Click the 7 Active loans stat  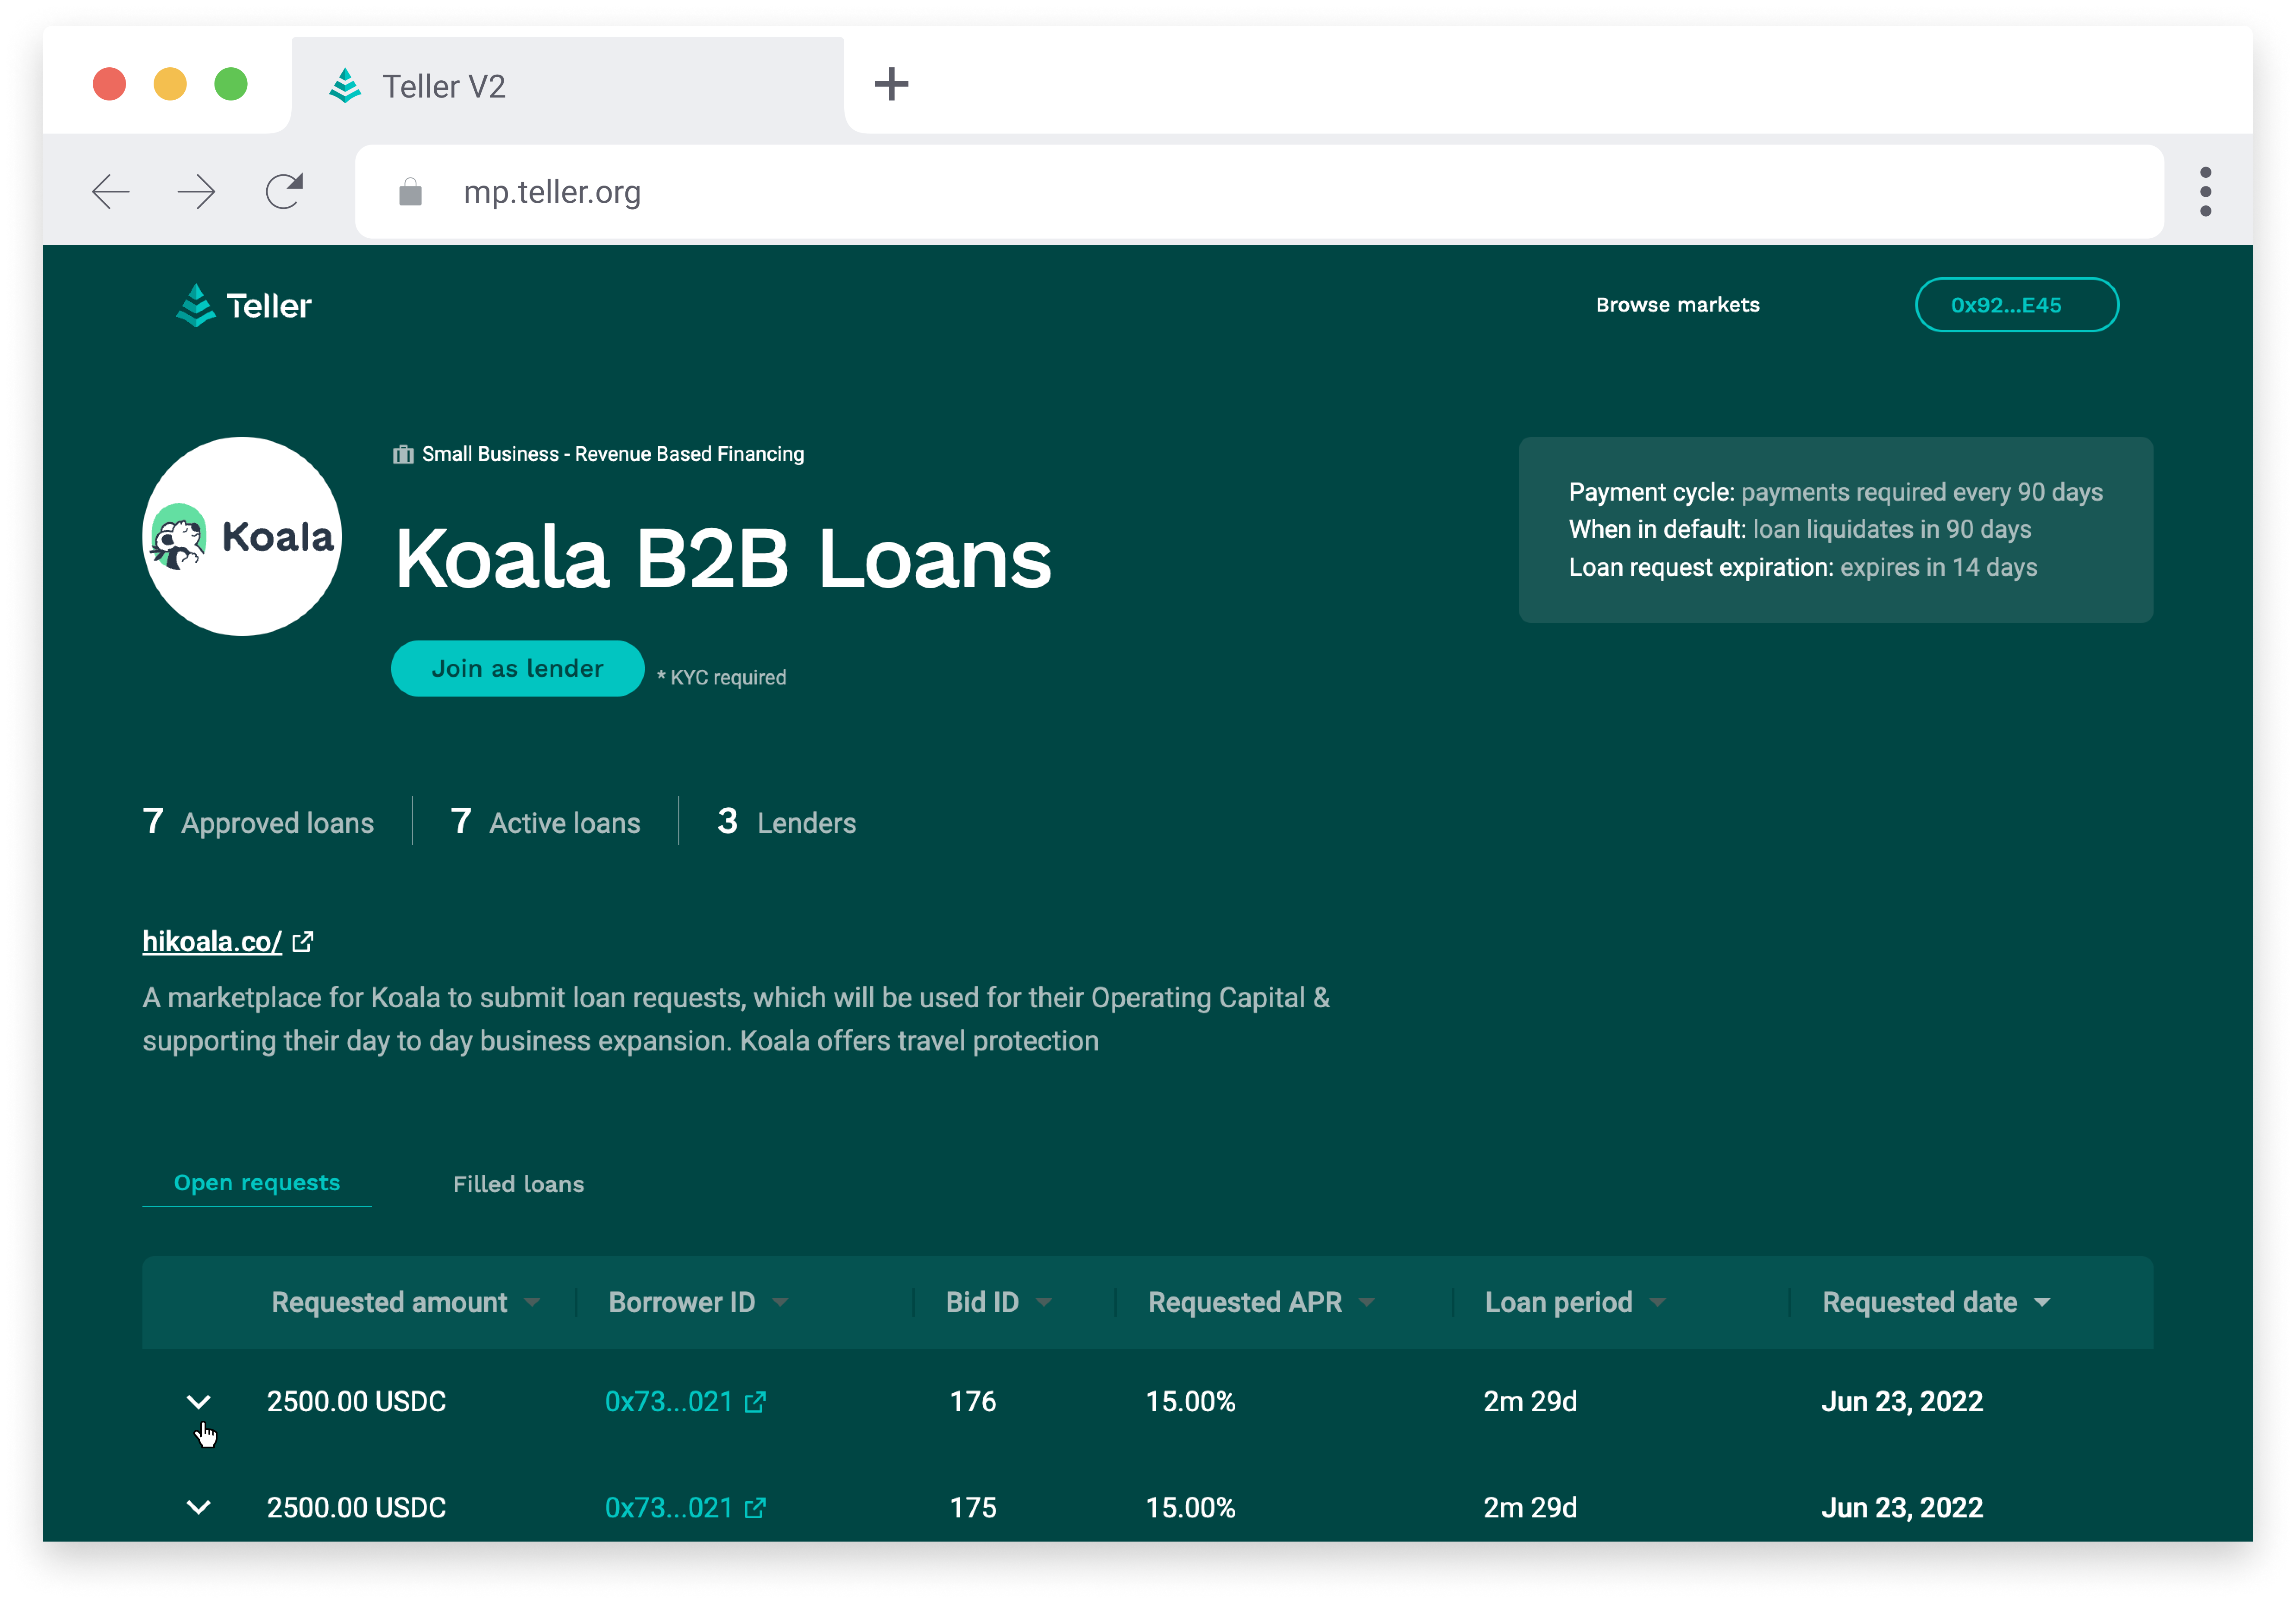(x=545, y=822)
